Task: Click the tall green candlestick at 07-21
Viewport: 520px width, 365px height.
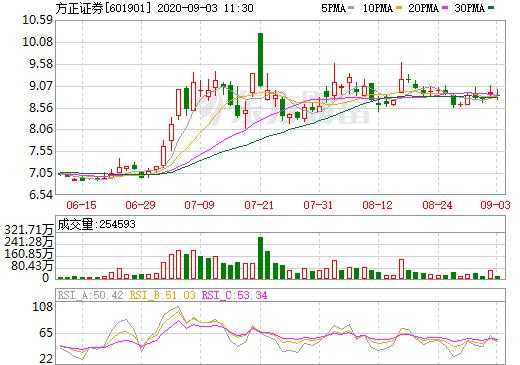Action: (260, 60)
